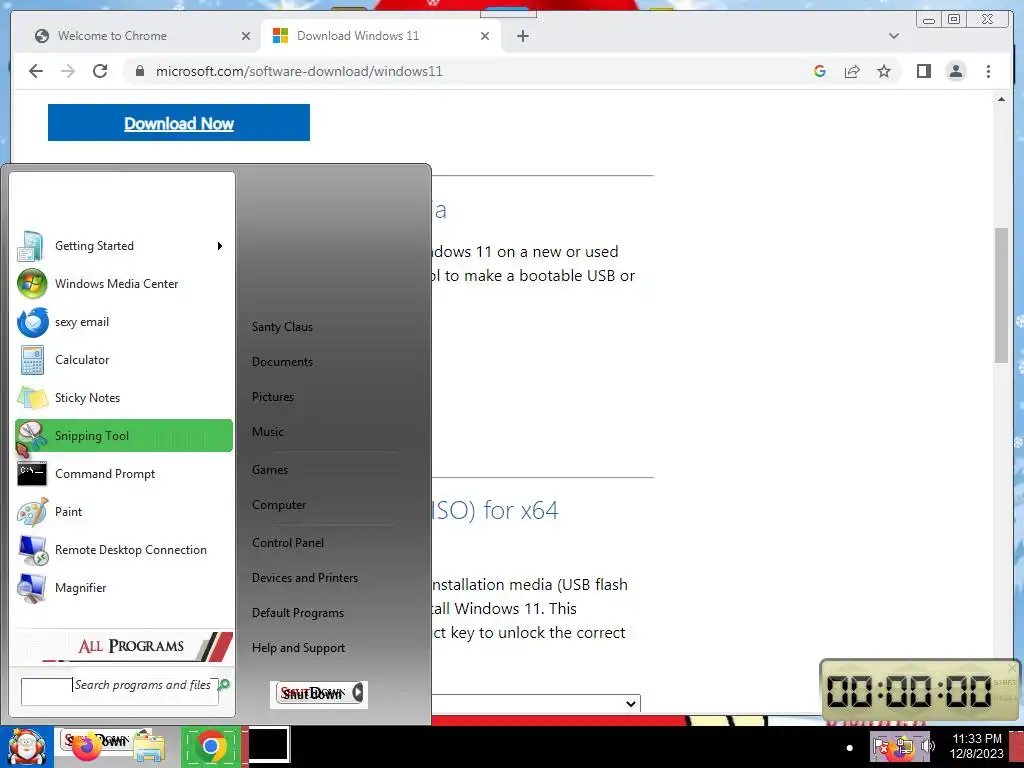Open Firefox from the taskbar
Viewport: 1024px width, 768px height.
click(x=87, y=747)
